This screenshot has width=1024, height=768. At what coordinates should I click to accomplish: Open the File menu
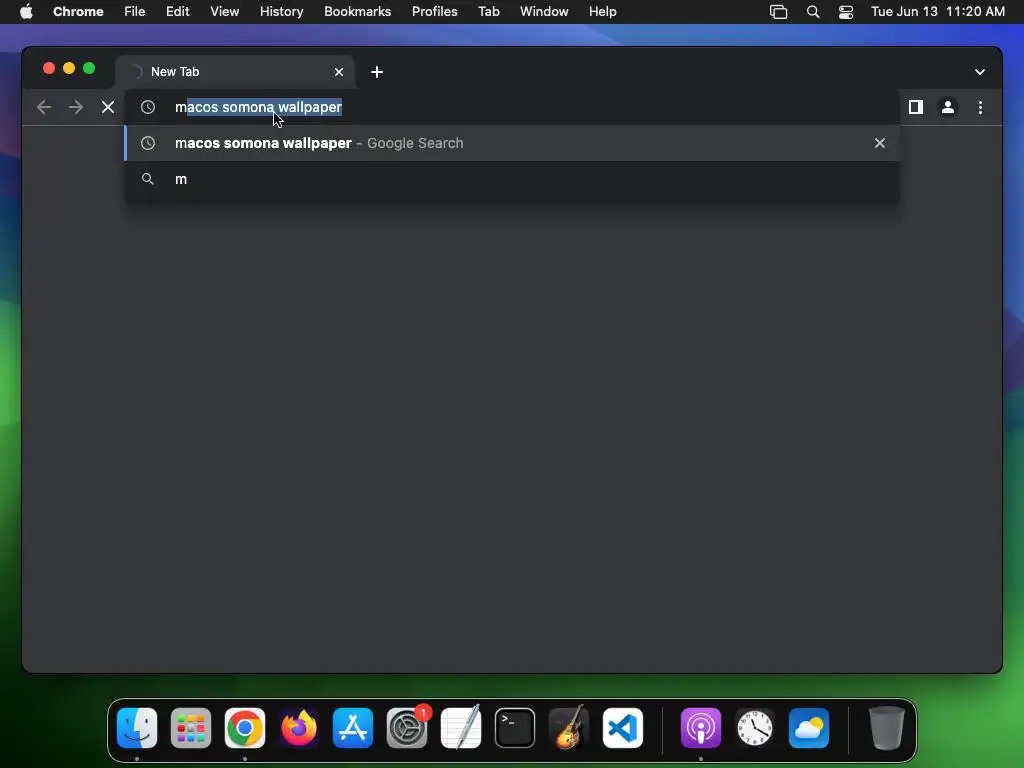click(x=135, y=12)
